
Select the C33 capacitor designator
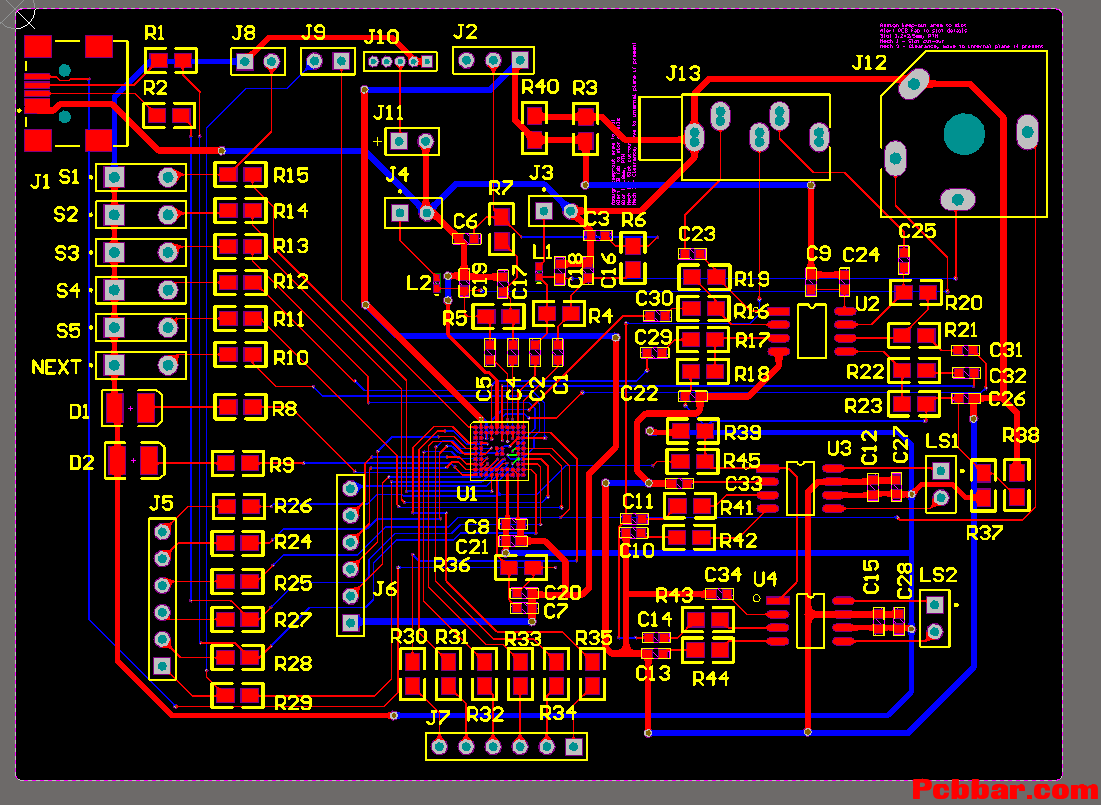(744, 484)
